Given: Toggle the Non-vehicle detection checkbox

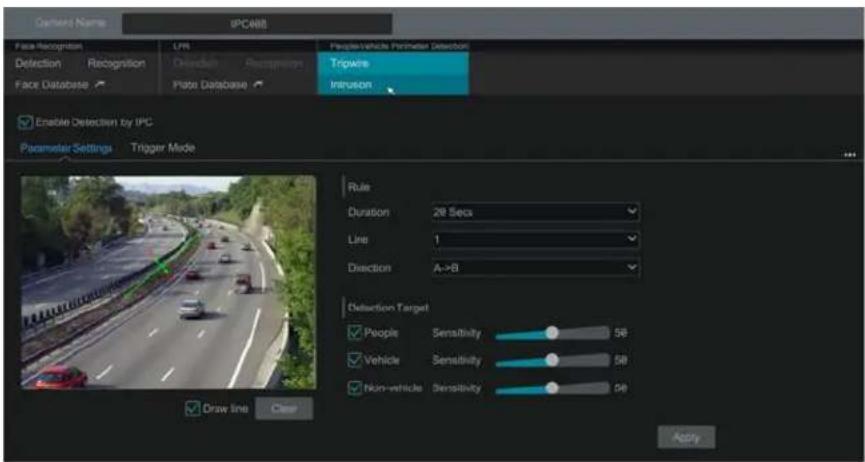Looking at the screenshot, I should click(355, 388).
